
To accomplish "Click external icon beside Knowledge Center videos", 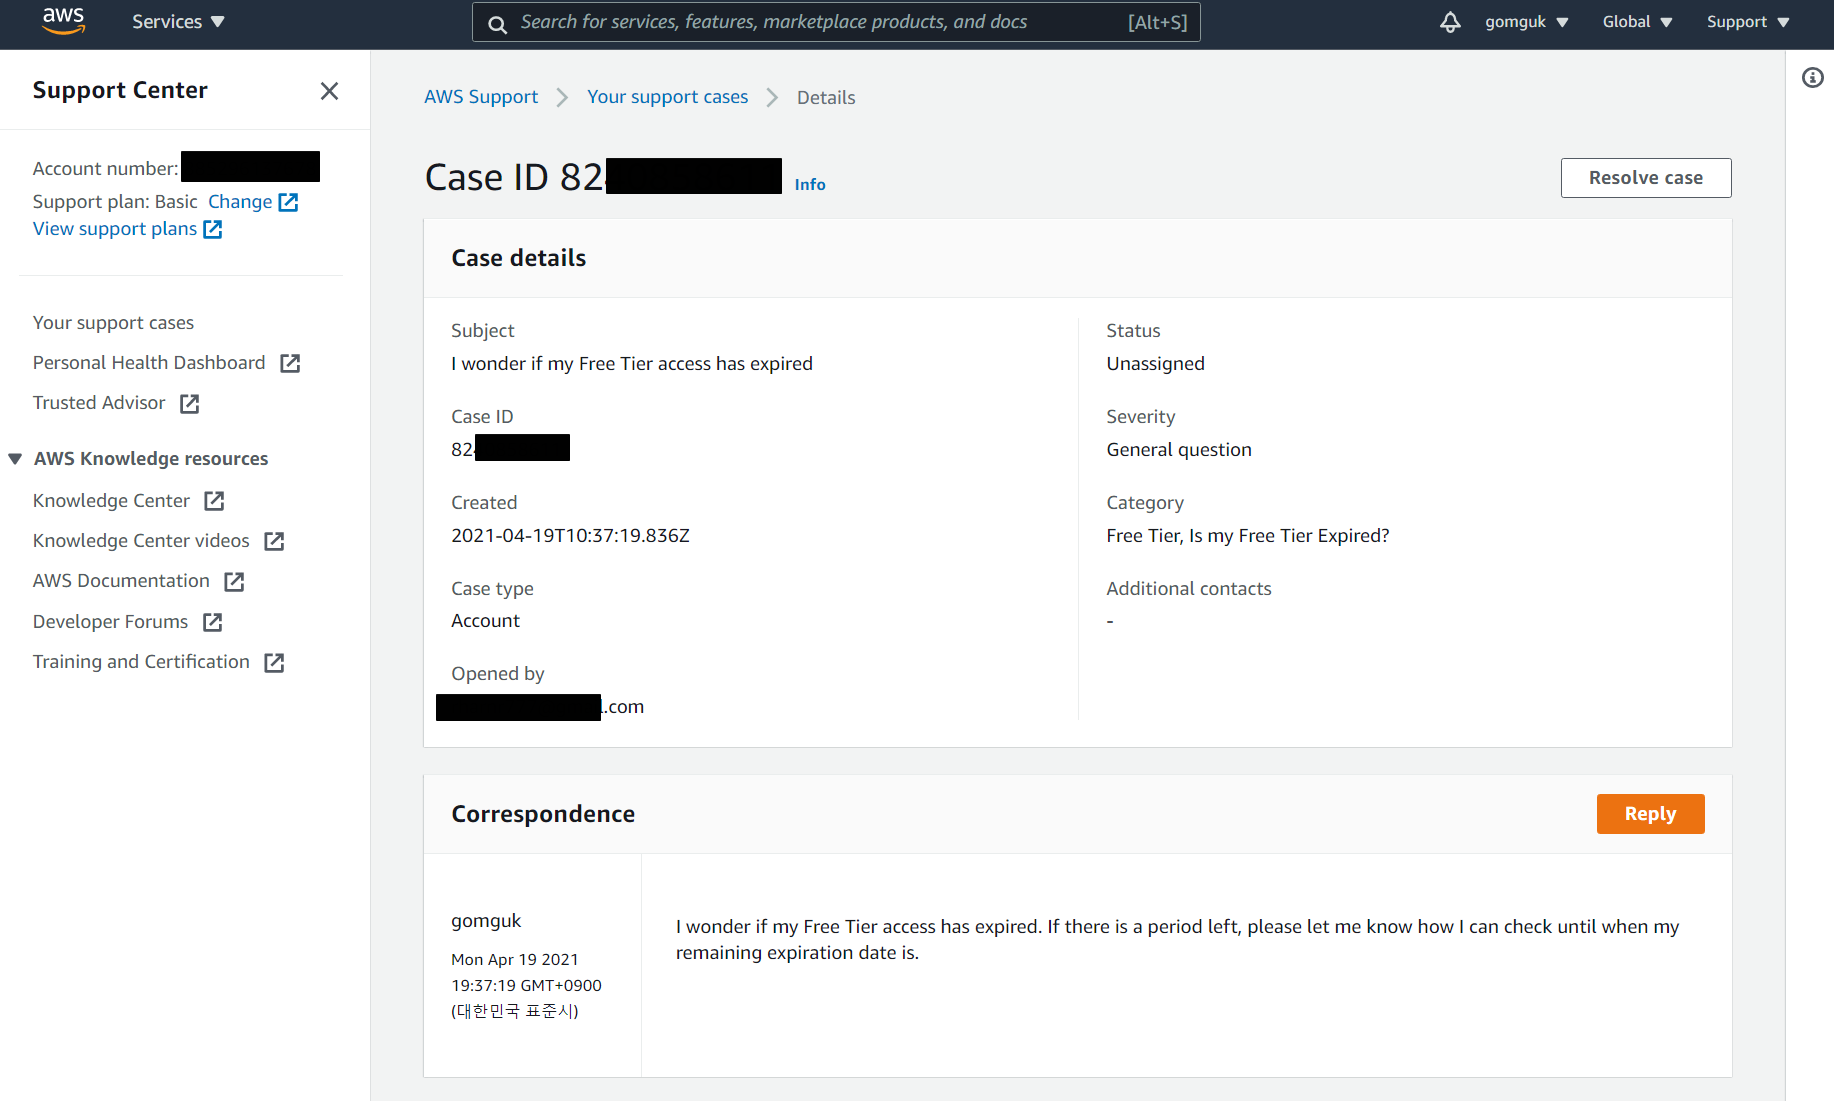I will [x=274, y=541].
